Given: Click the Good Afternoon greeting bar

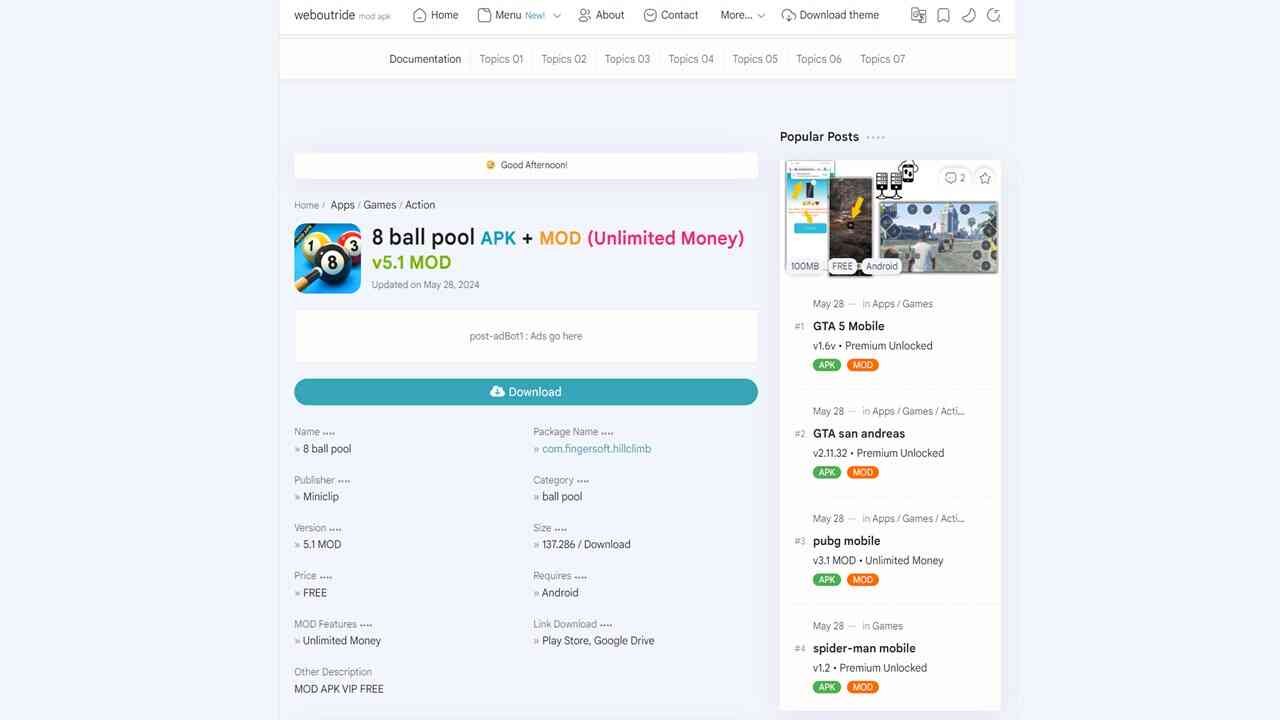Looking at the screenshot, I should pyautogui.click(x=526, y=165).
